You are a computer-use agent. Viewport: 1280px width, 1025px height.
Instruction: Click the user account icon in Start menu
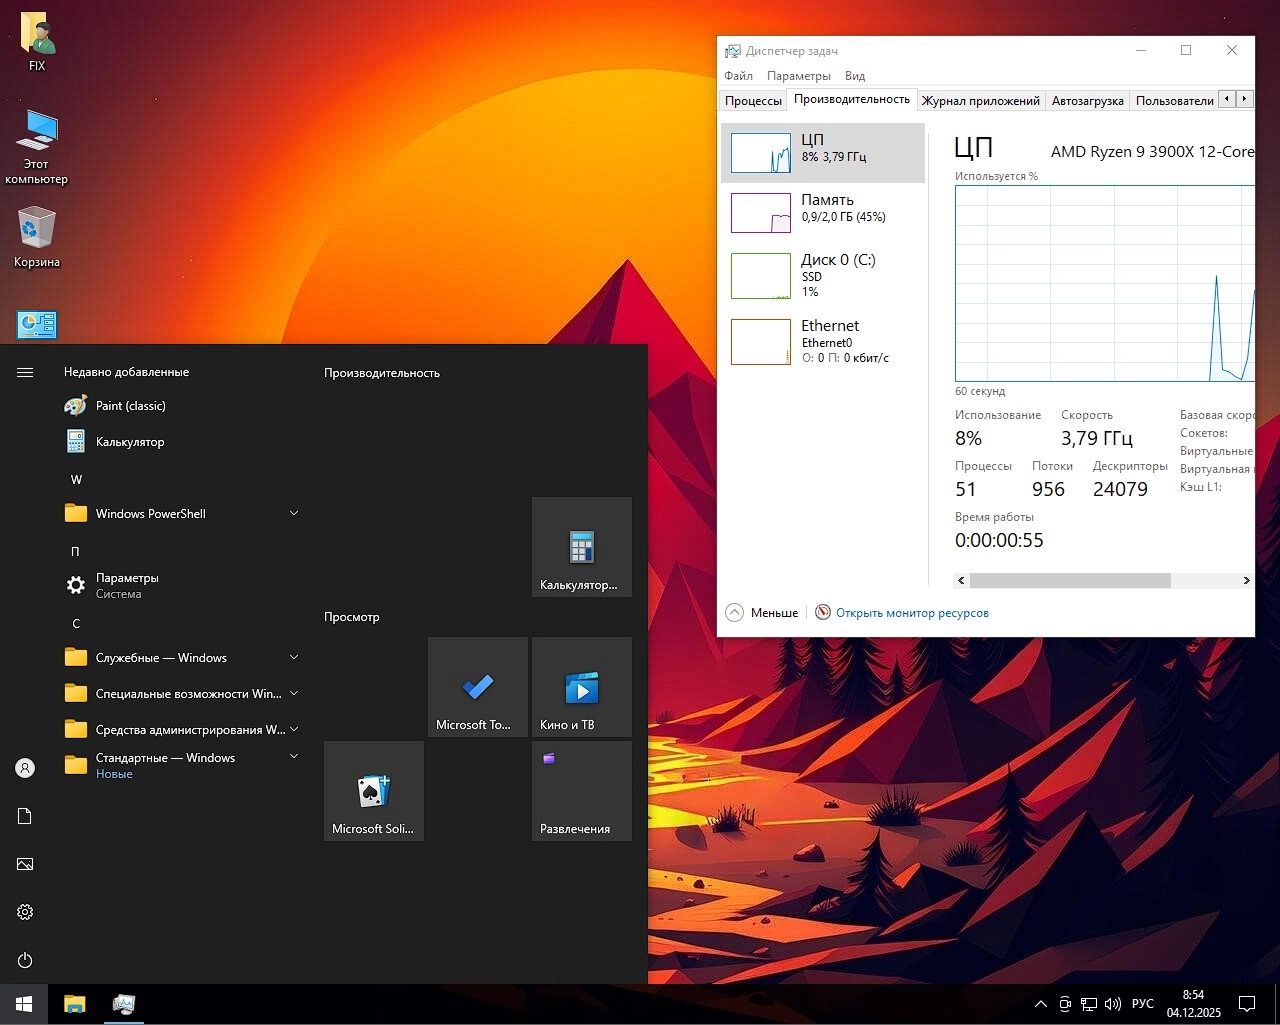coord(24,767)
